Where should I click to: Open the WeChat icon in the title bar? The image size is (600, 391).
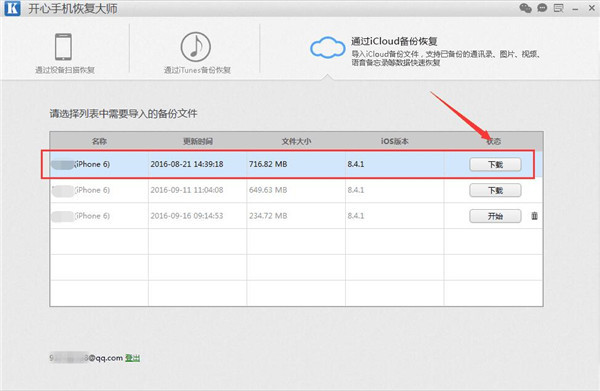tap(525, 8)
